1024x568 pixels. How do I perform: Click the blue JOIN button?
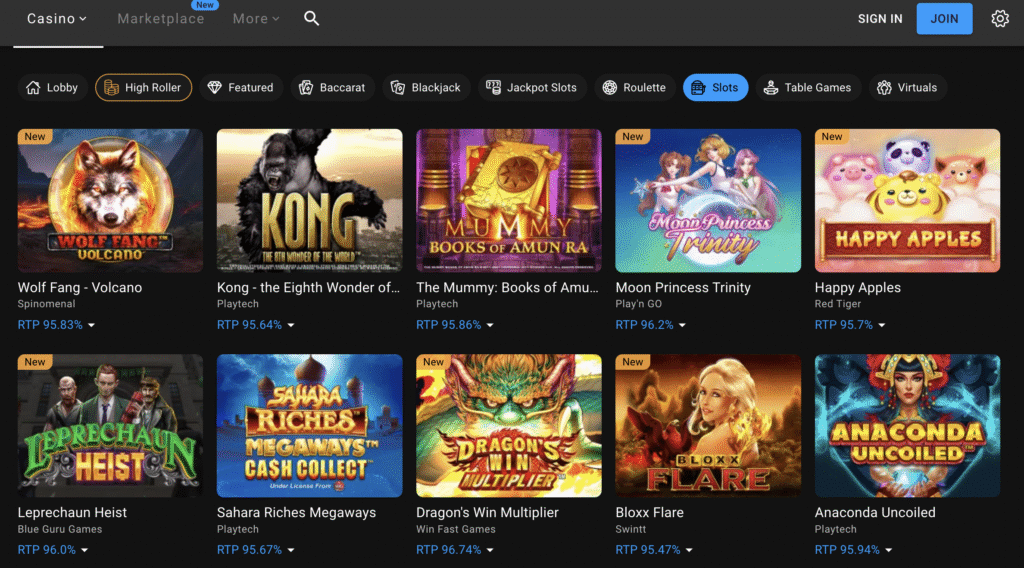944,18
